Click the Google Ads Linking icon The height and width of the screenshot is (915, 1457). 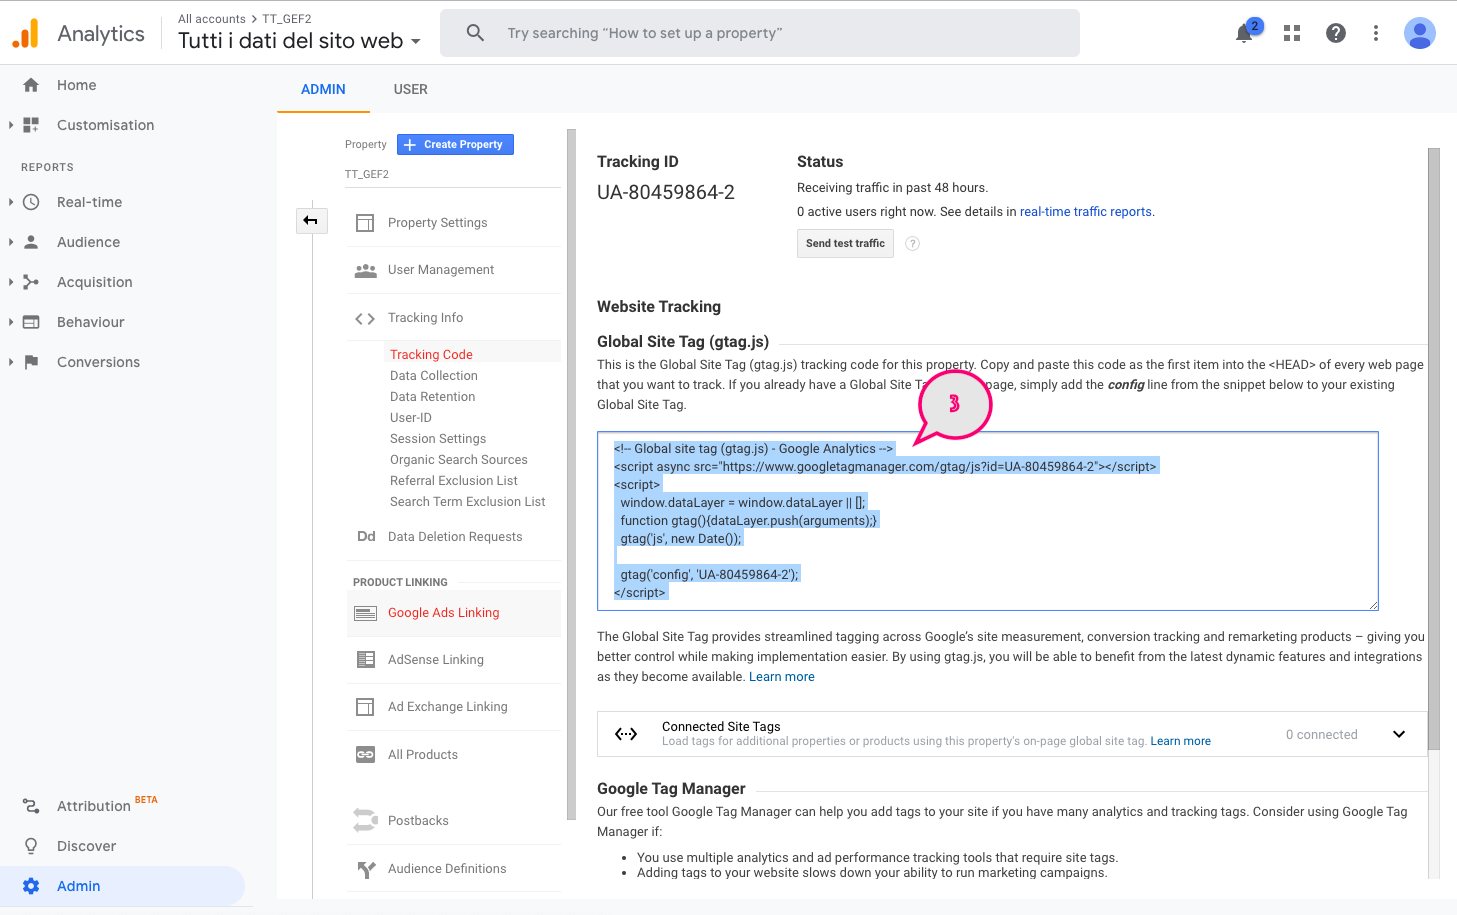tap(365, 613)
